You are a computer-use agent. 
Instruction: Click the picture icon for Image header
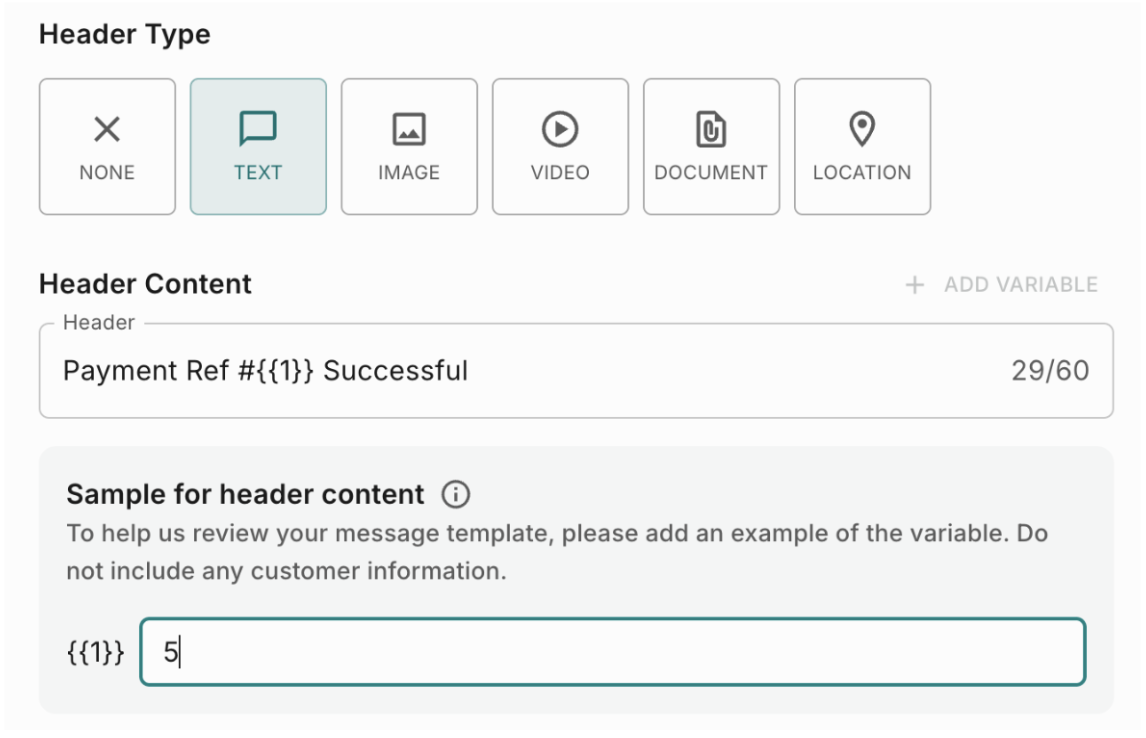point(409,129)
